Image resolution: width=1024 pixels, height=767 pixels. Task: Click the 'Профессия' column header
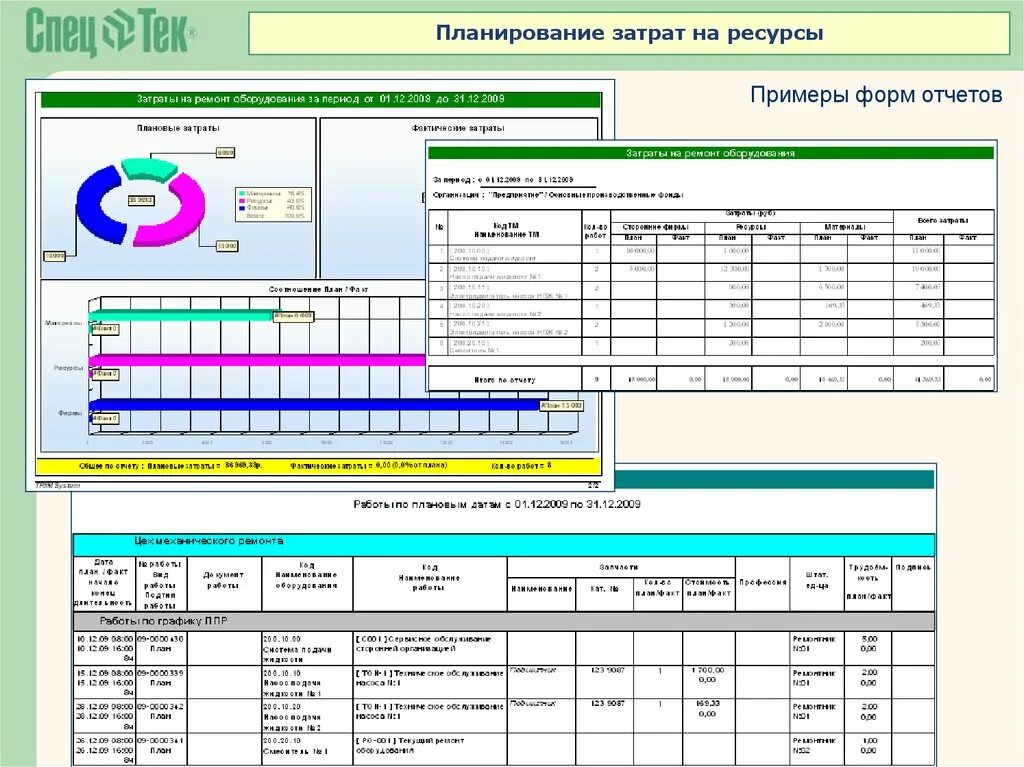pyautogui.click(x=762, y=582)
